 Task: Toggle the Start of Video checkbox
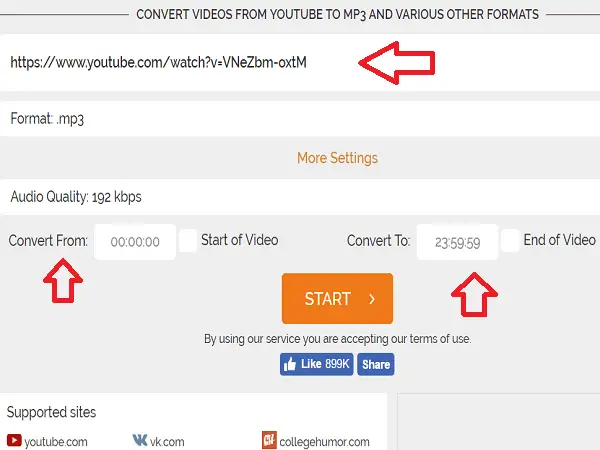point(188,241)
